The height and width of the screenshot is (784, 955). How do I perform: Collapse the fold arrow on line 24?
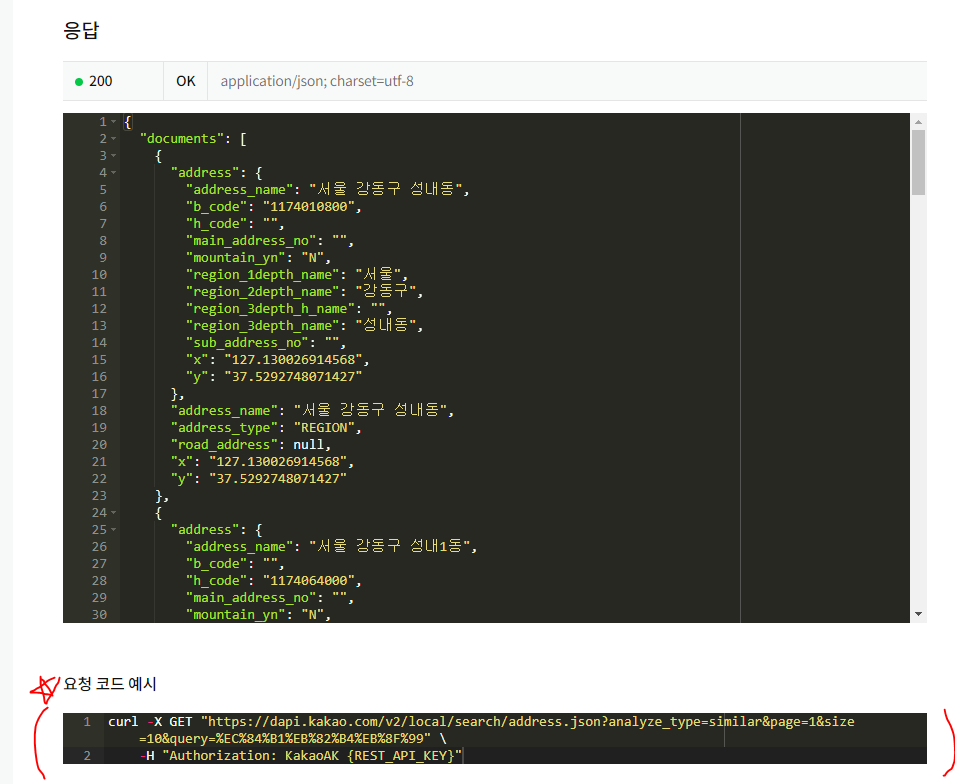[113, 513]
